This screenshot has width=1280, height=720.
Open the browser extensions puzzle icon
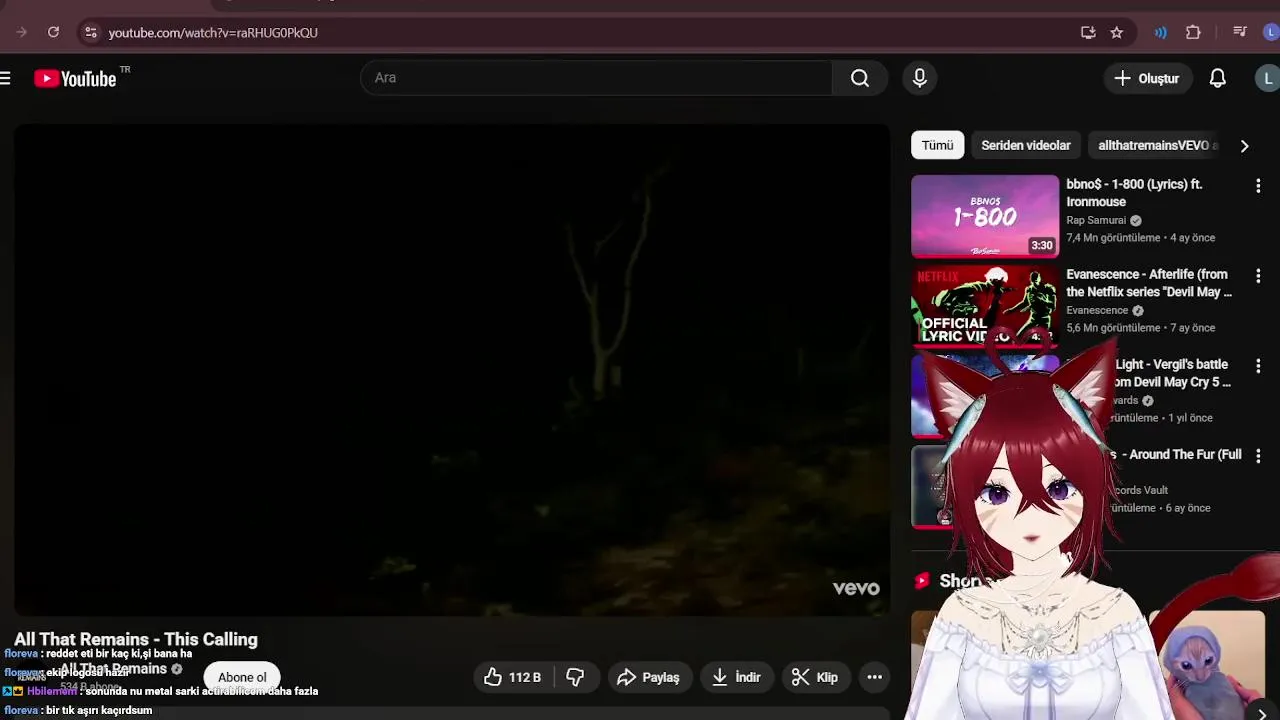coord(1193,32)
